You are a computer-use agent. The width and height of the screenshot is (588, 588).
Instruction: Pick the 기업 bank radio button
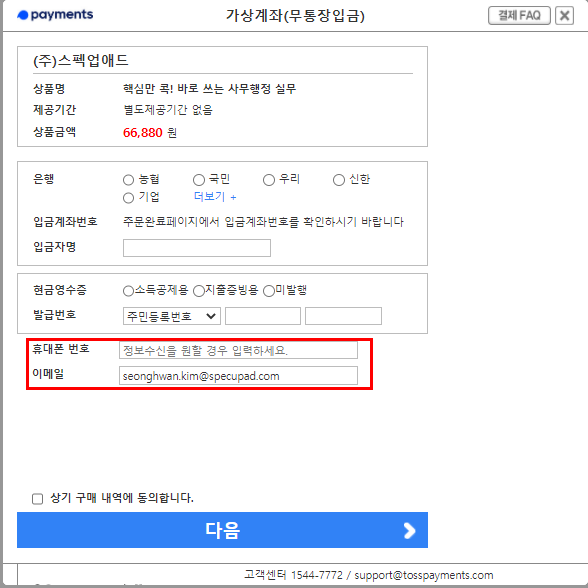click(x=128, y=198)
